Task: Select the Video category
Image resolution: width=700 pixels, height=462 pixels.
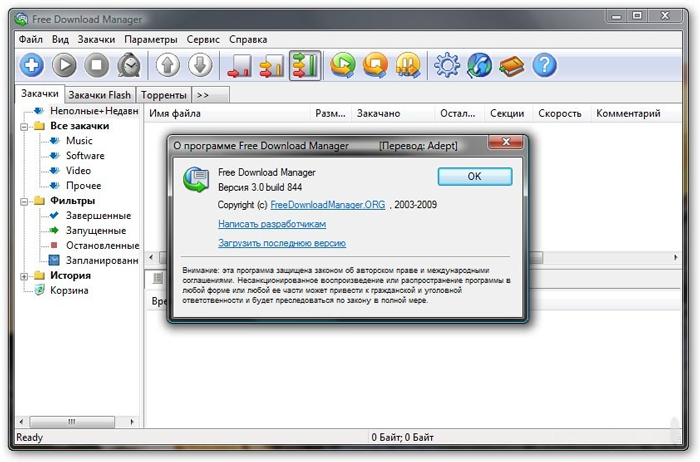Action: 79,171
